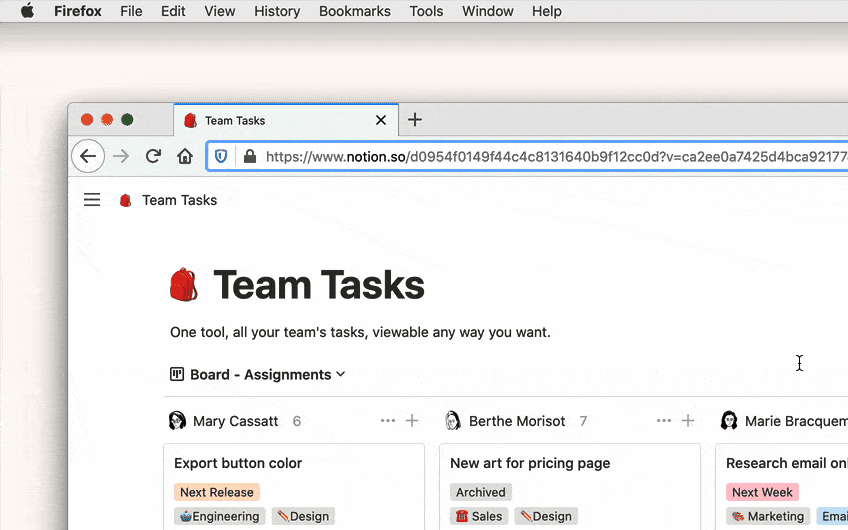The width and height of the screenshot is (848, 530).
Task: Click the tracking protection shield icon
Action: (x=222, y=156)
